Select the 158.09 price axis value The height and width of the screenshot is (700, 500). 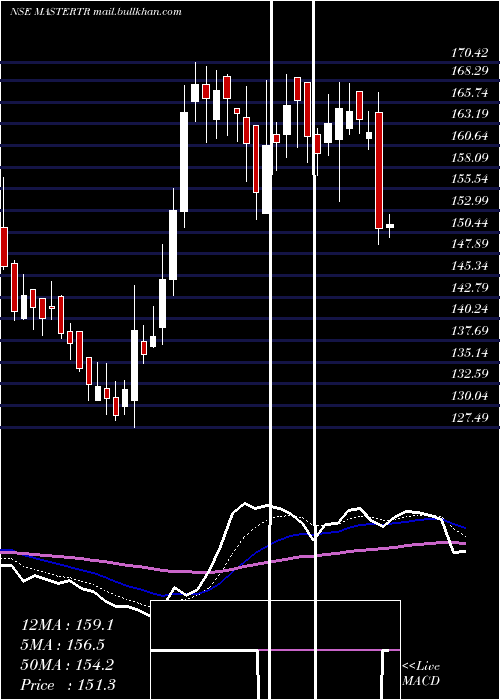(x=470, y=157)
